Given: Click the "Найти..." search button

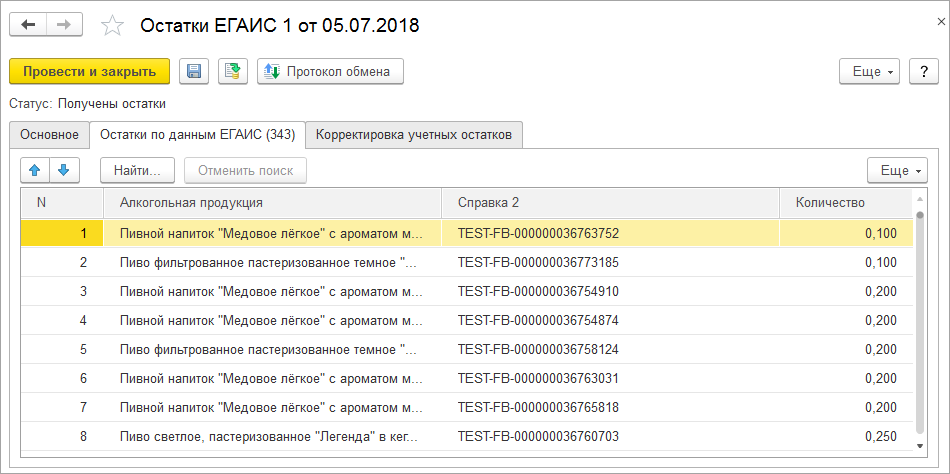Looking at the screenshot, I should (x=137, y=170).
